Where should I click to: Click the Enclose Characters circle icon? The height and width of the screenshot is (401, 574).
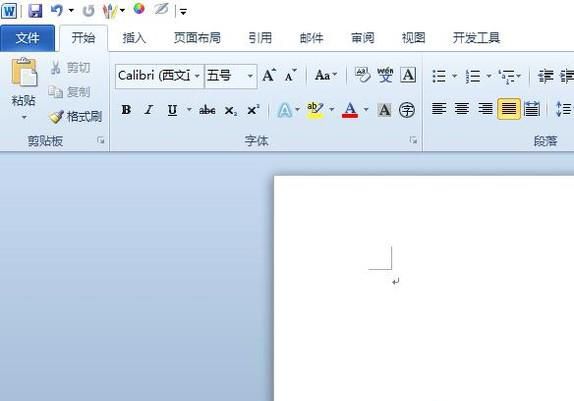tap(406, 110)
